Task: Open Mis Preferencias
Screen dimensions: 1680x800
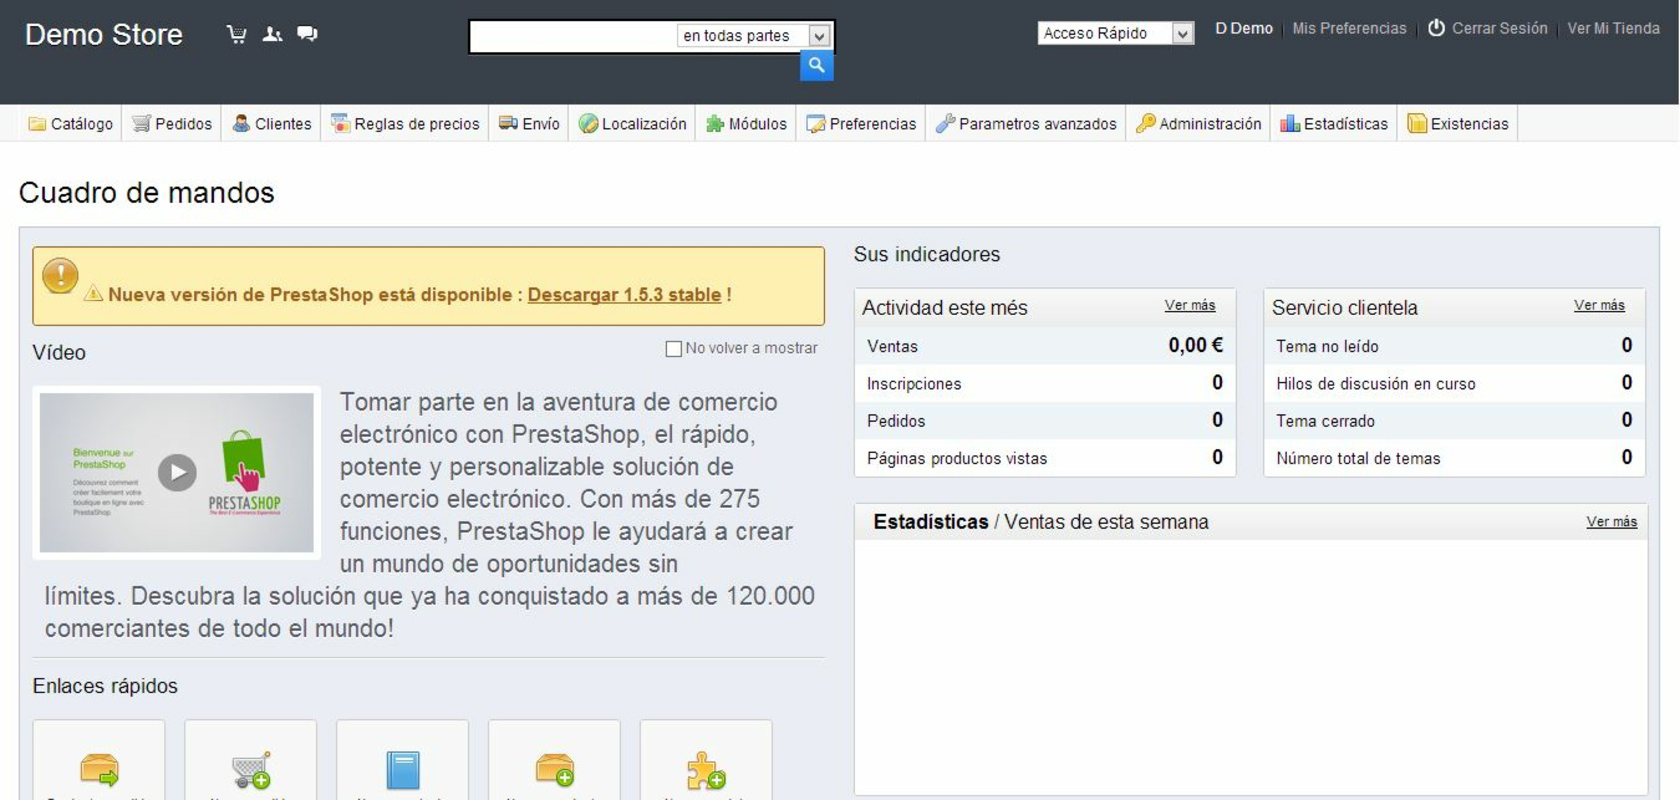Action: click(1349, 29)
